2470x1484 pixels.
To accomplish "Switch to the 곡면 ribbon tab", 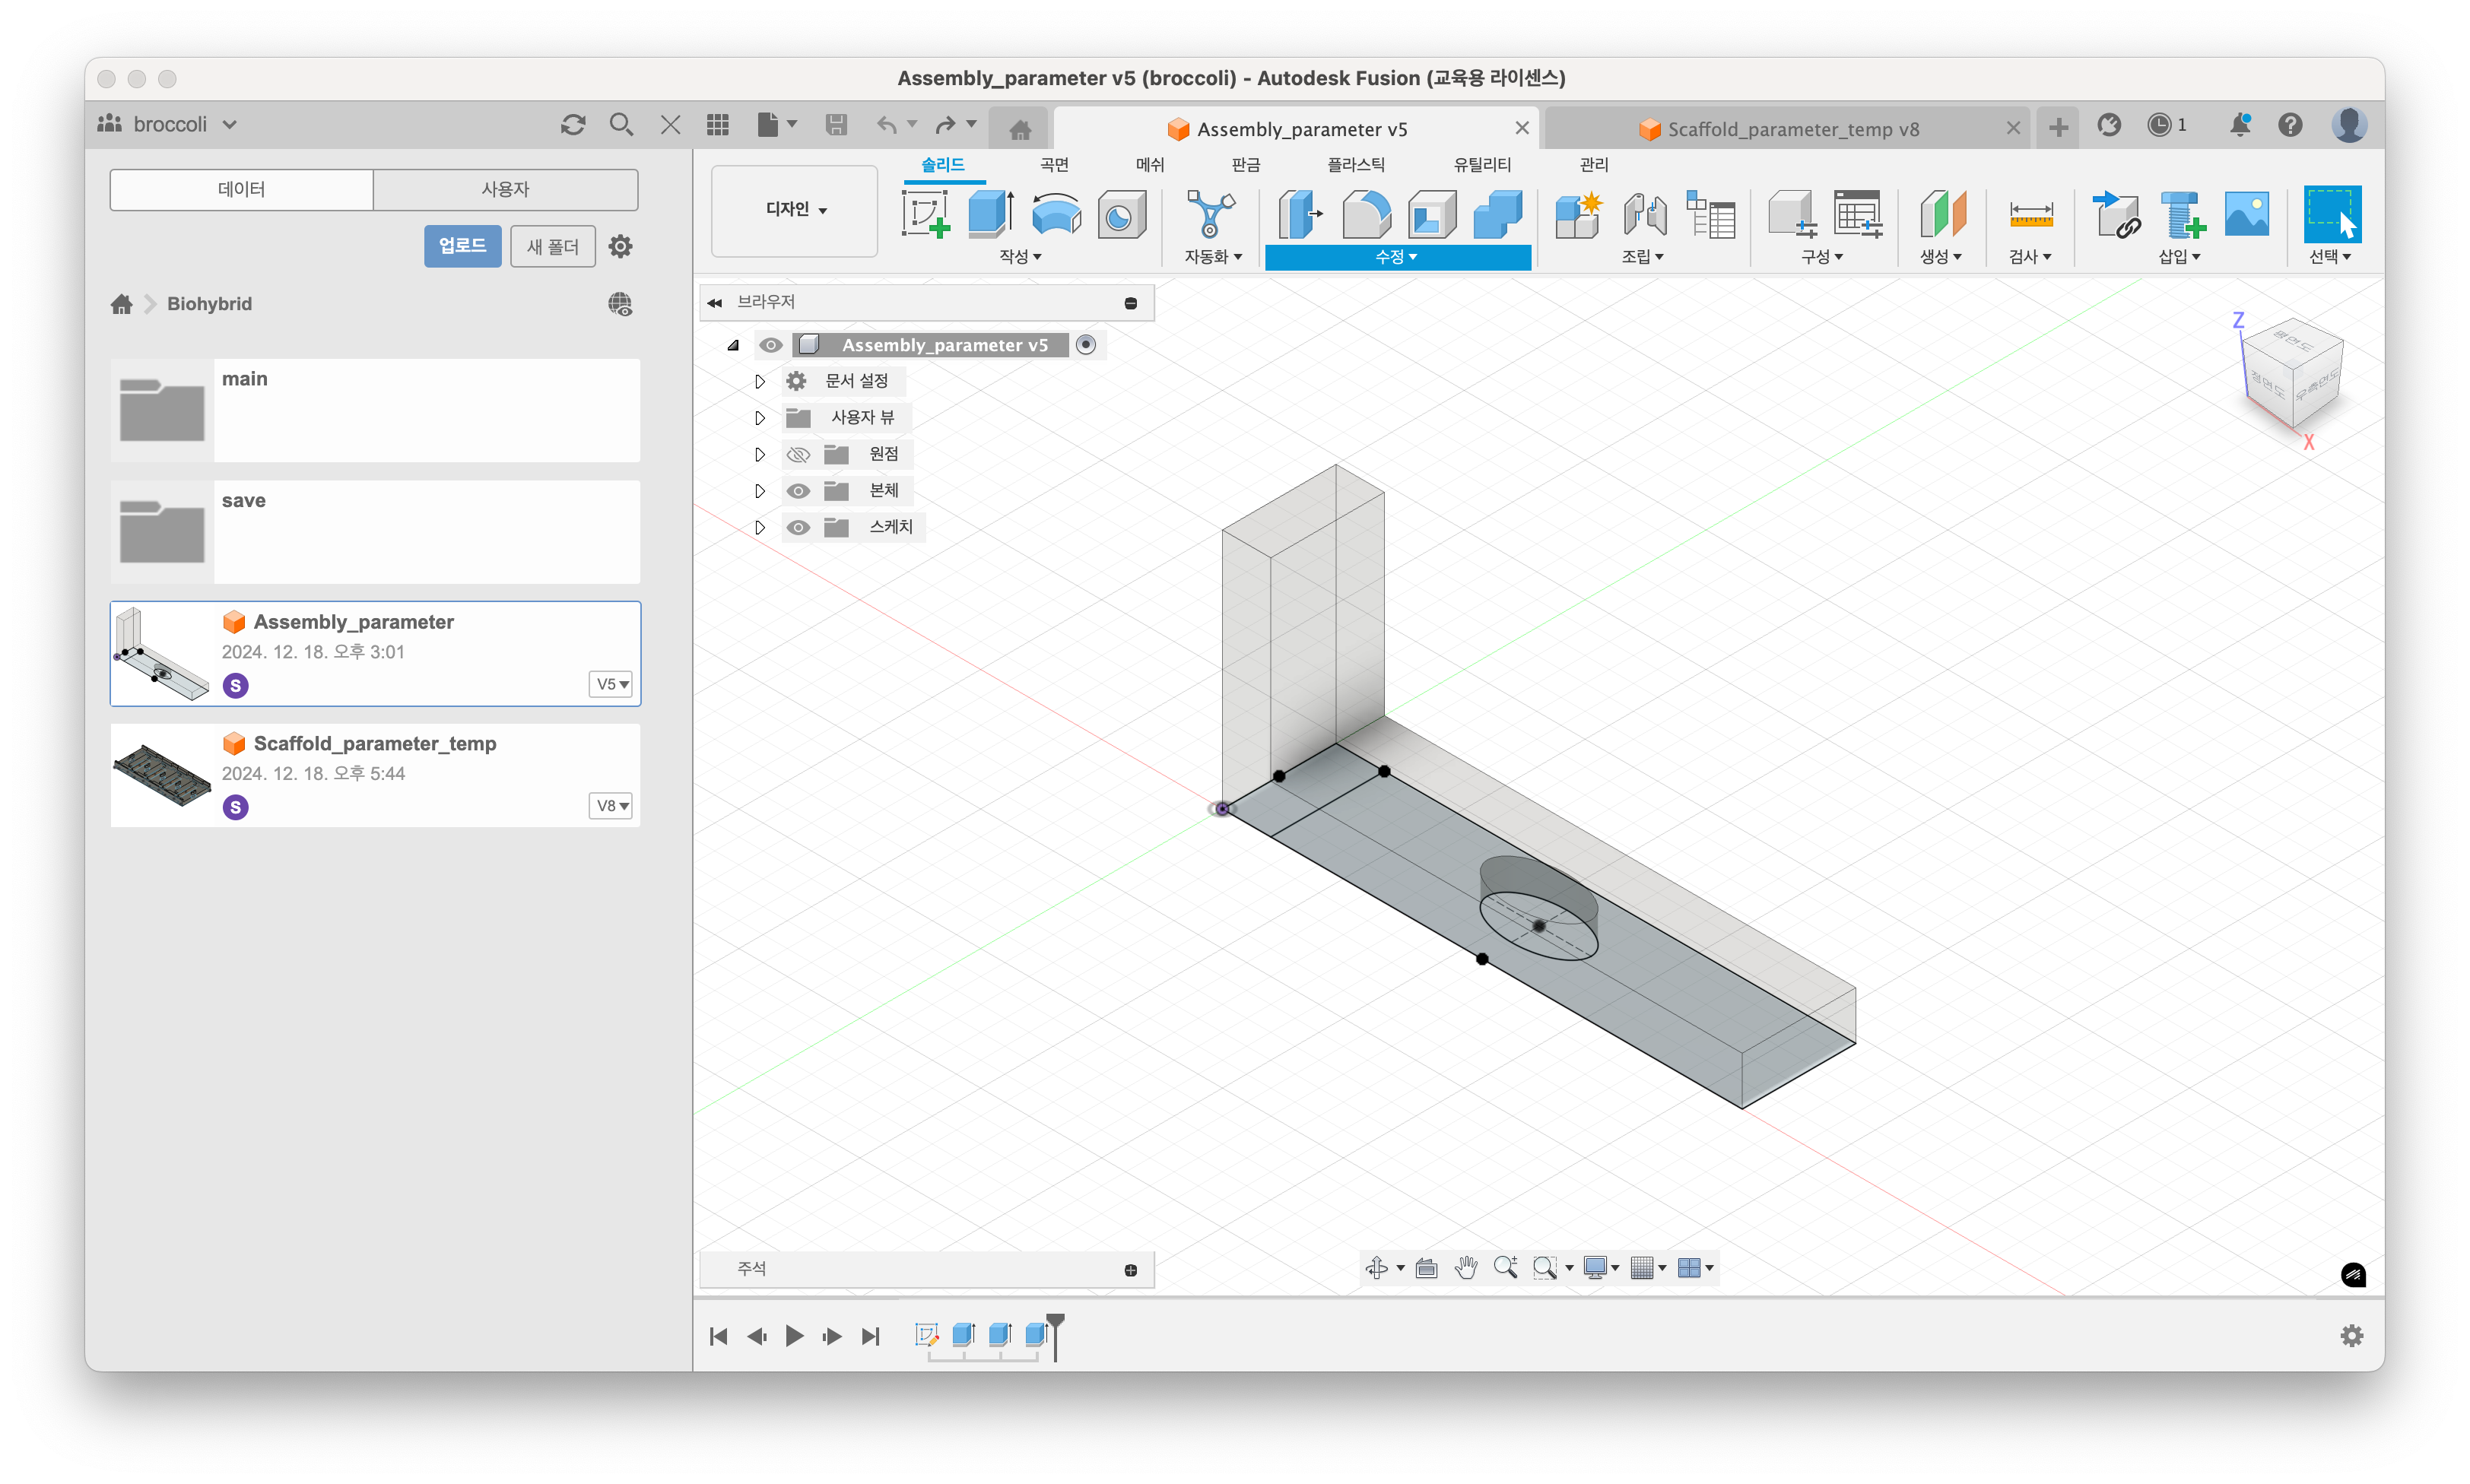I will tap(1054, 164).
